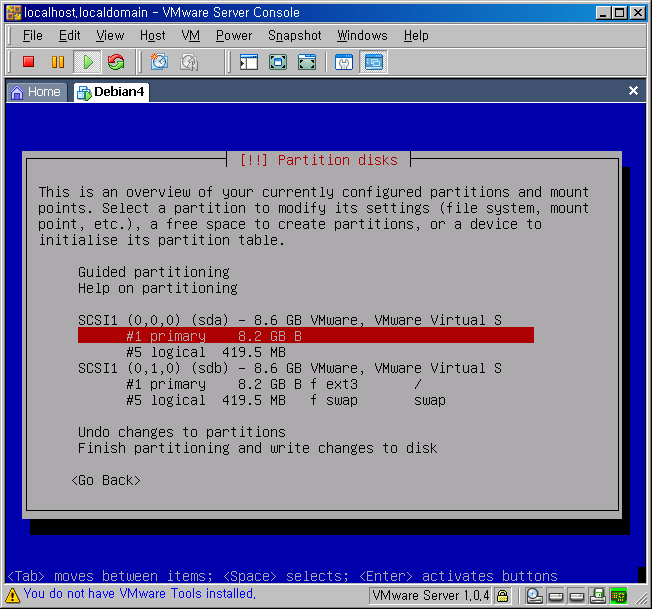Select the Debian4 tab

tap(111, 91)
